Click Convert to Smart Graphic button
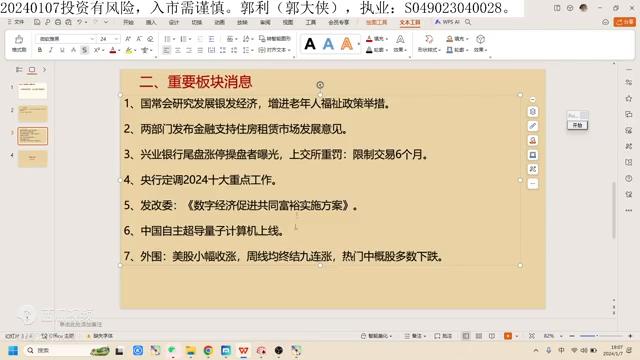Viewport: 640px width, 360px height. 275,38
